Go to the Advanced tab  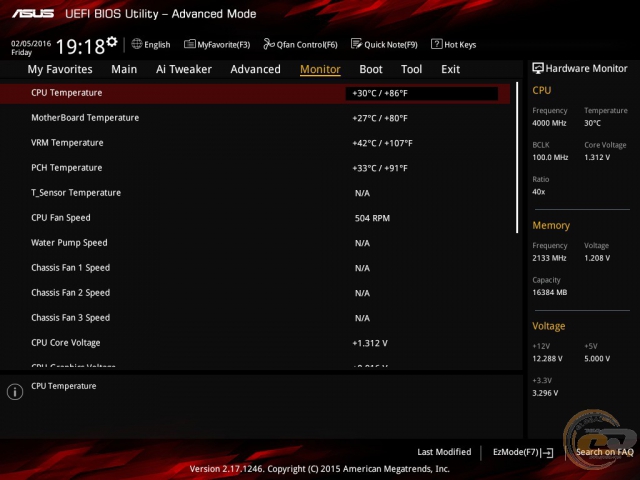tap(256, 69)
